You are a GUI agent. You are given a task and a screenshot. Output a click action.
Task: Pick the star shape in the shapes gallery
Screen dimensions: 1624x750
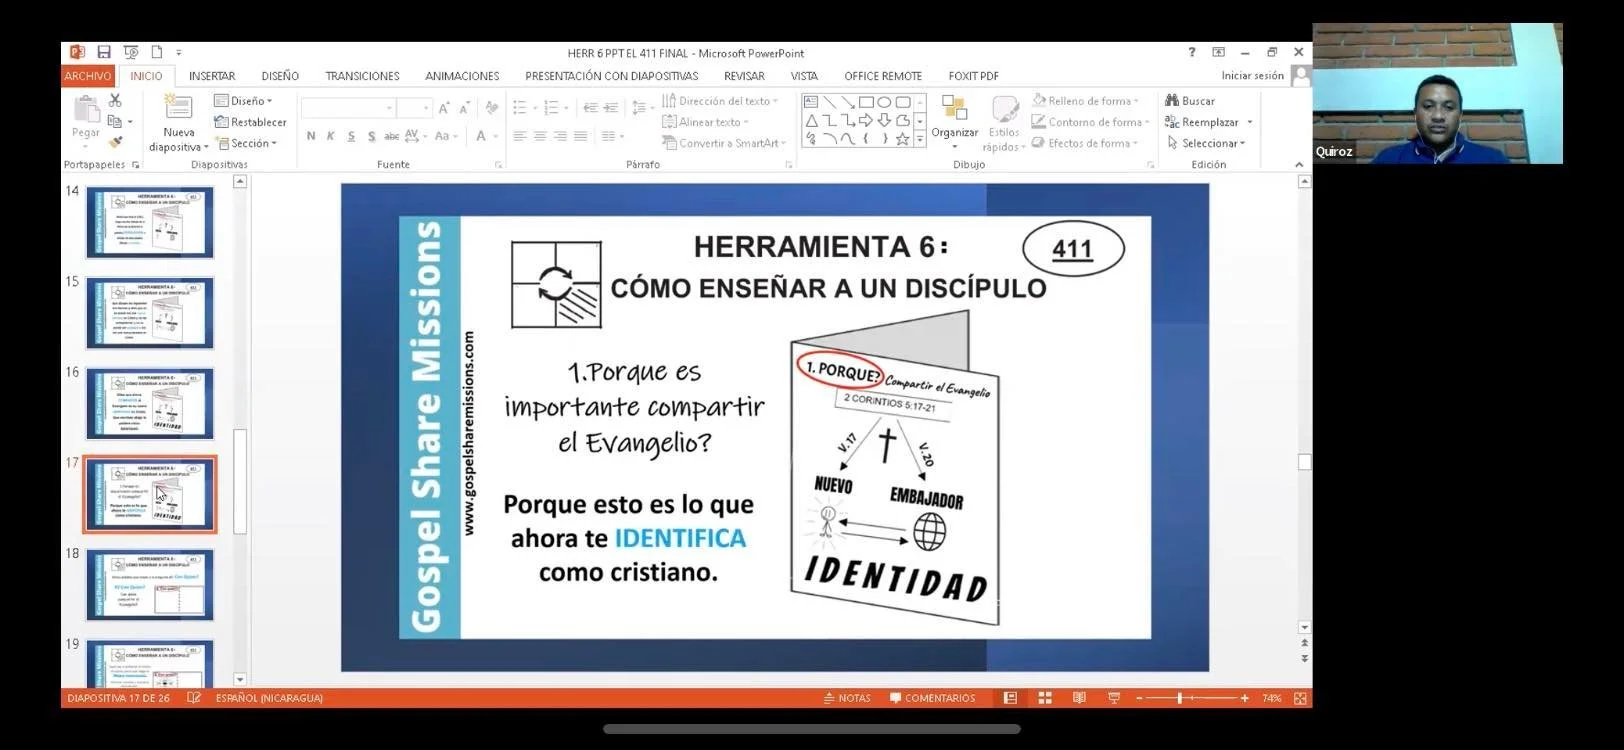[x=902, y=139]
